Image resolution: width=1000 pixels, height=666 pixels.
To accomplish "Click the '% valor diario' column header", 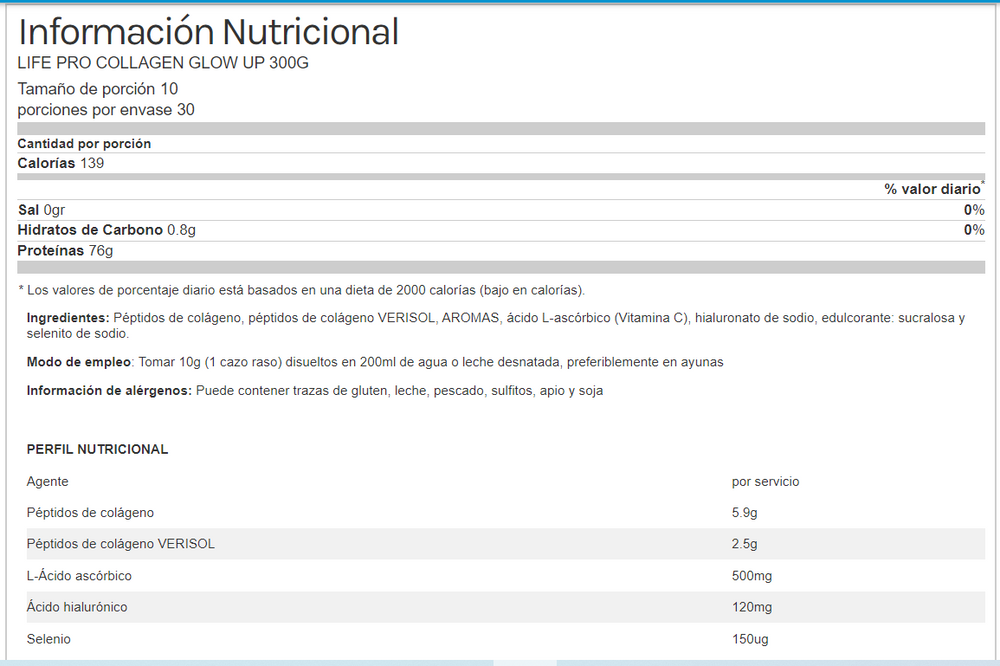I will (x=932, y=189).
